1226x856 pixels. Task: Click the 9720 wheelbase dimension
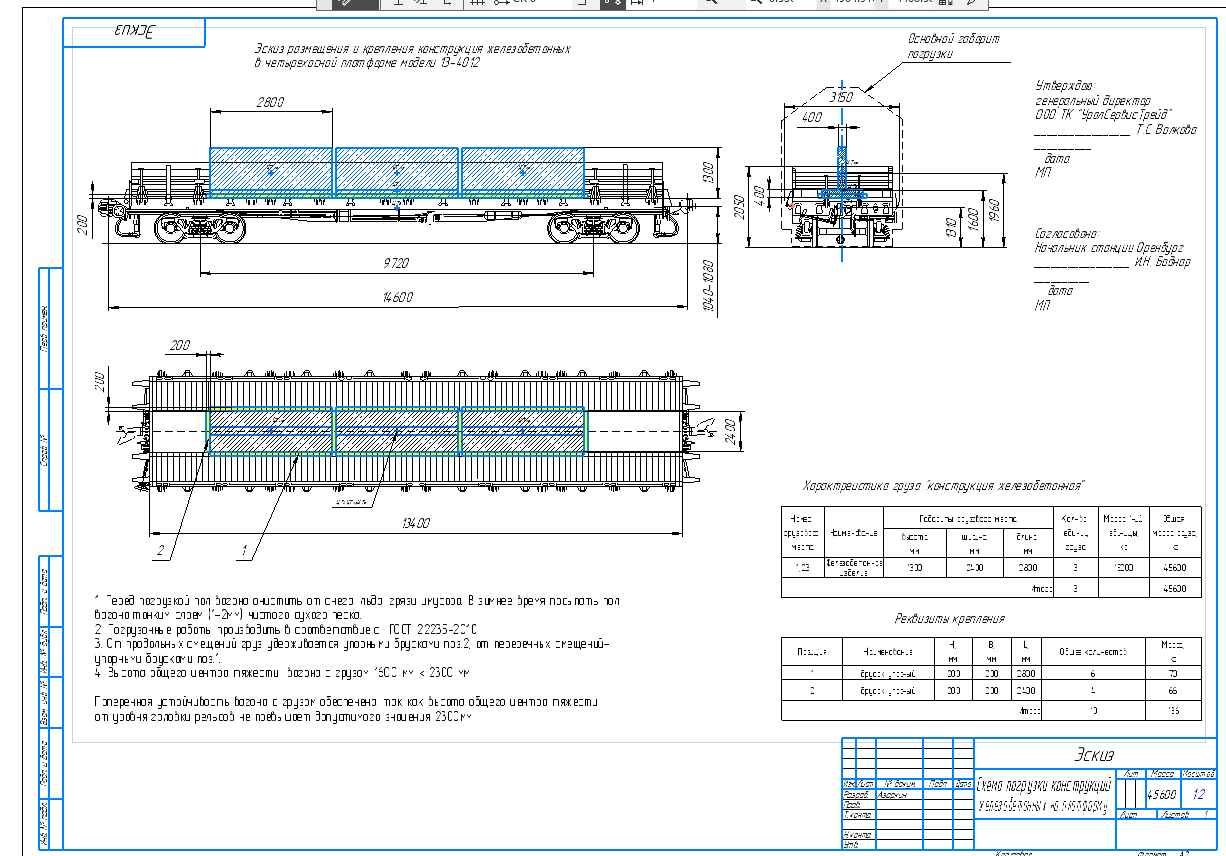(397, 263)
